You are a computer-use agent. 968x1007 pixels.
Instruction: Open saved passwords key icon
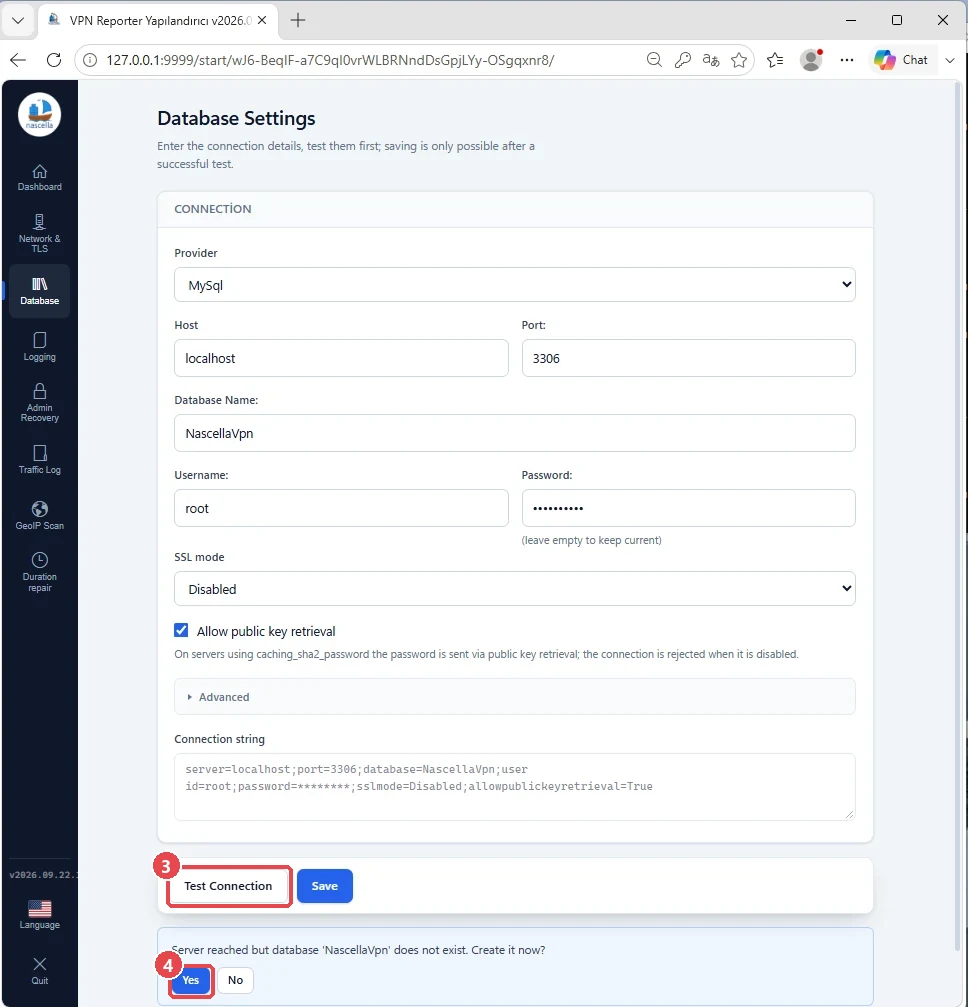682,60
